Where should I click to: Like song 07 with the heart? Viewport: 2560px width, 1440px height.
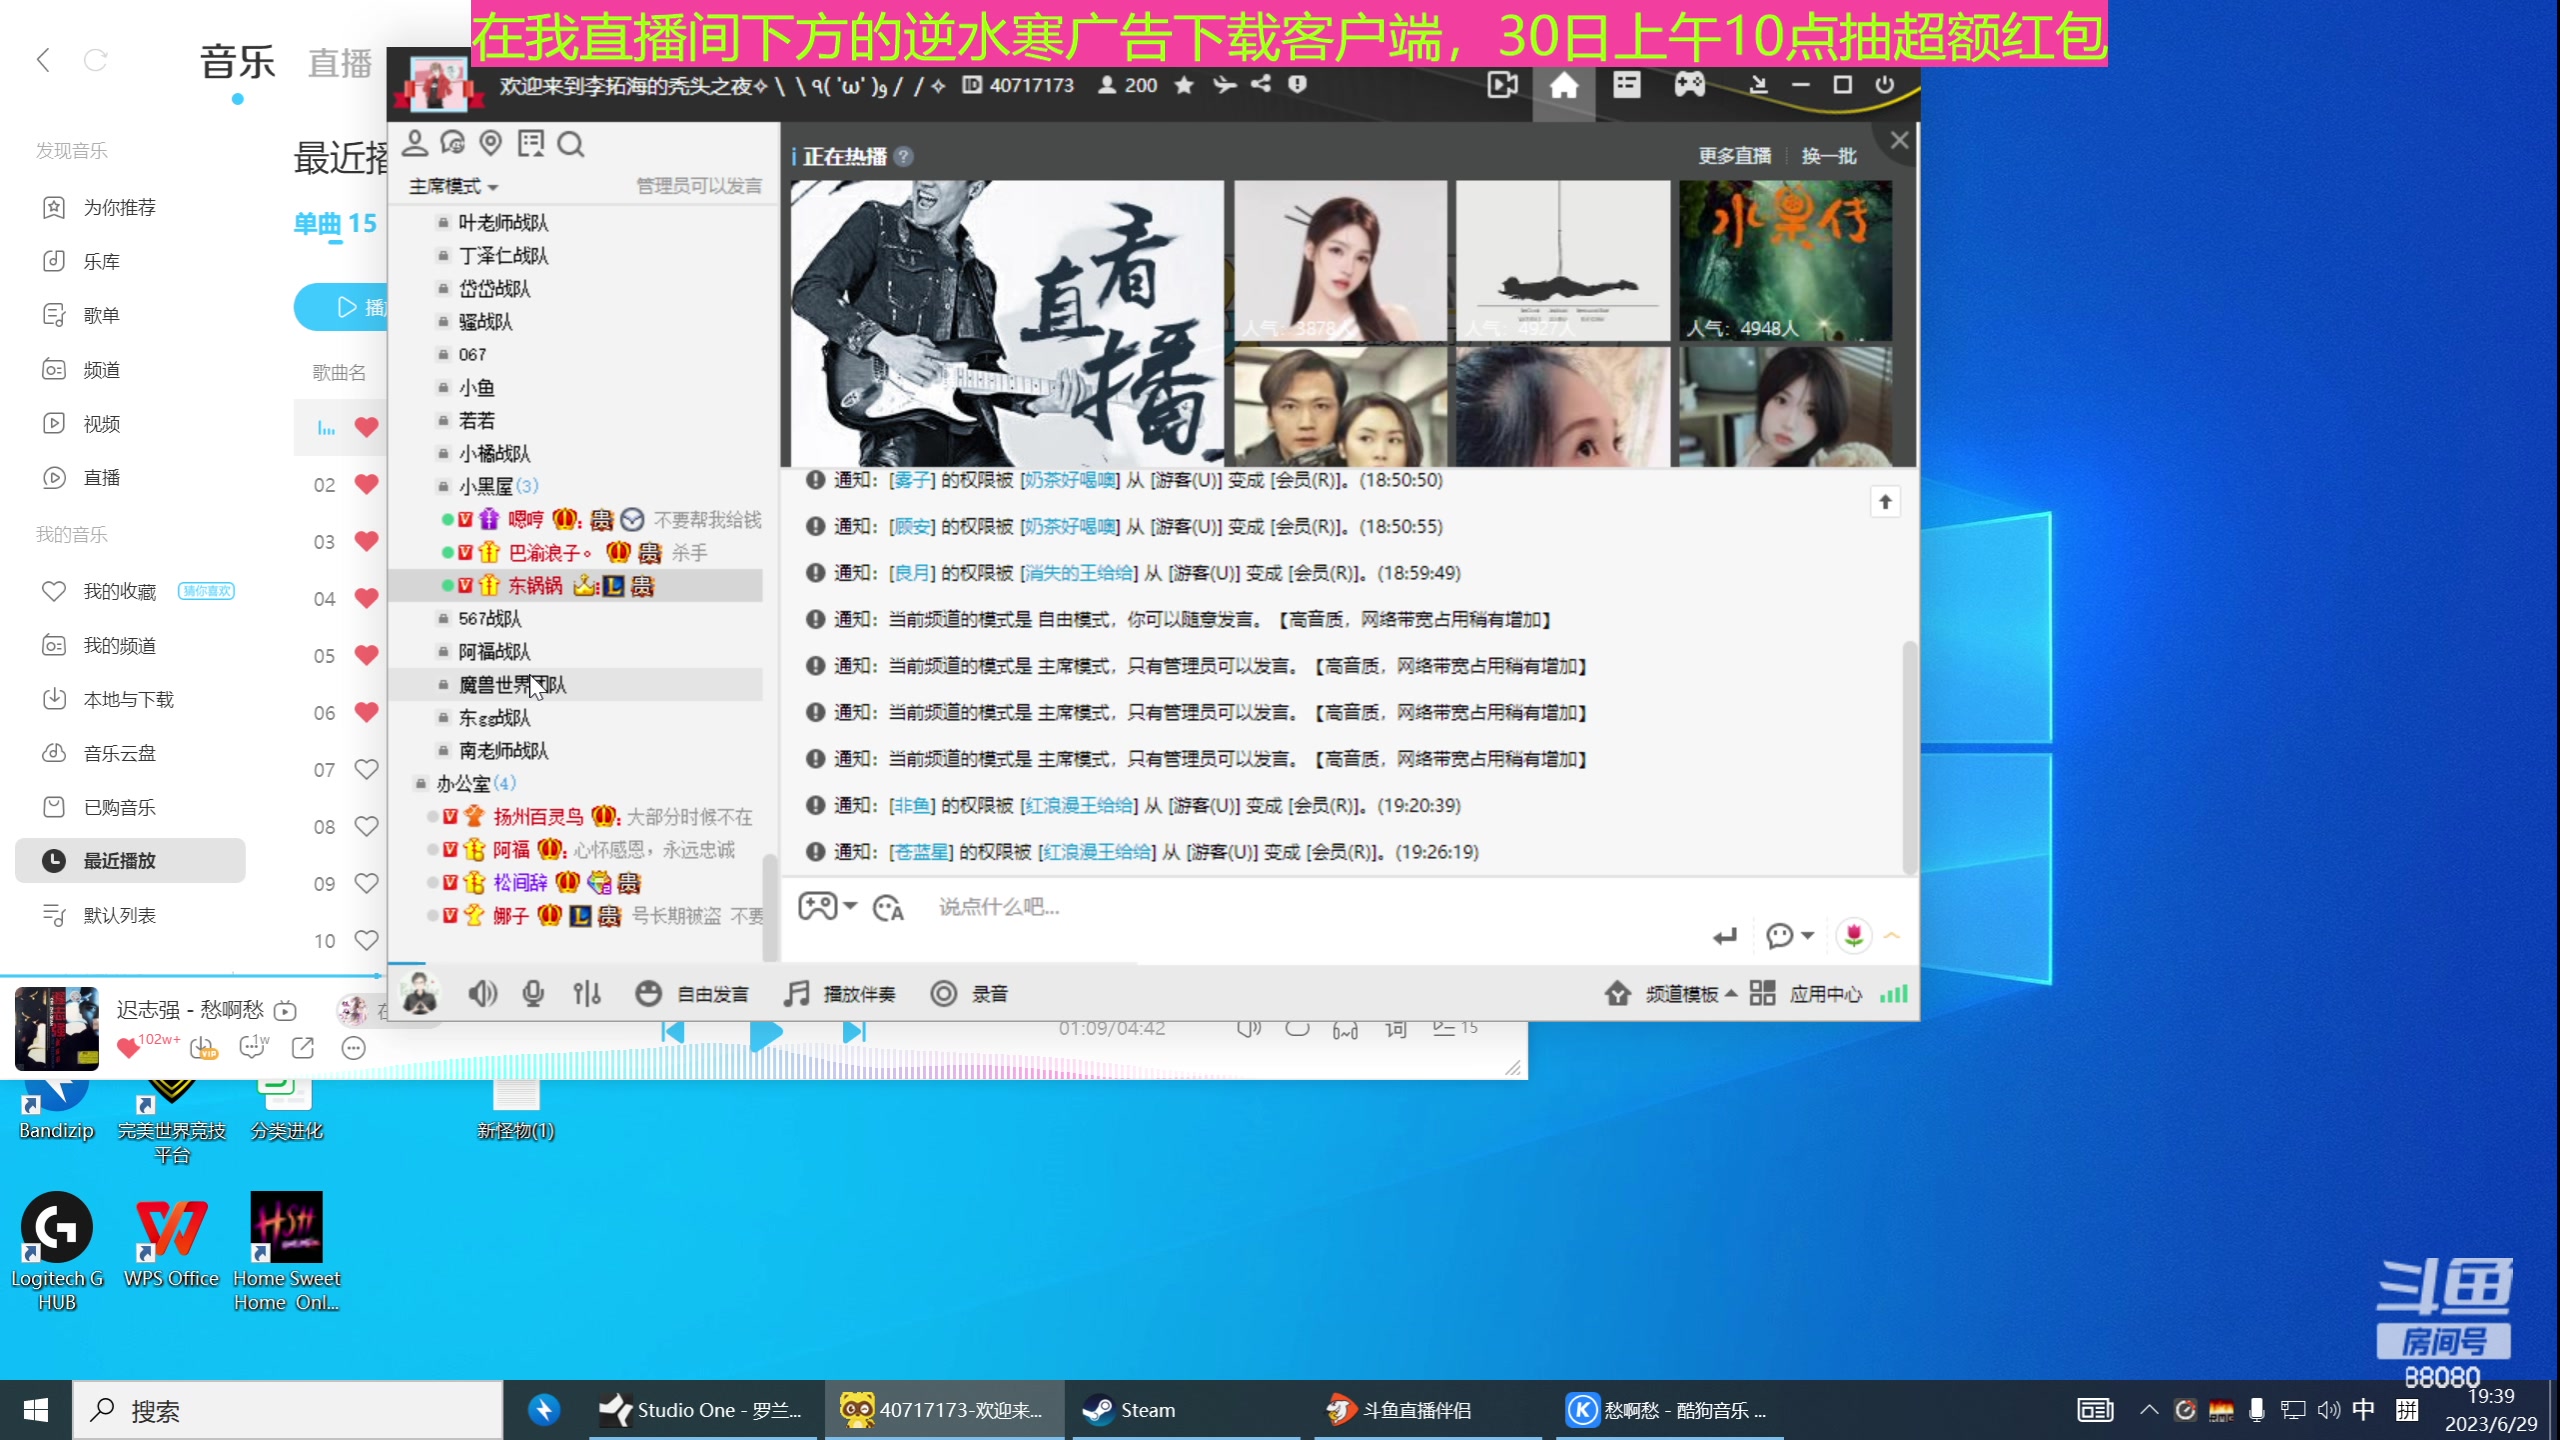(x=367, y=770)
